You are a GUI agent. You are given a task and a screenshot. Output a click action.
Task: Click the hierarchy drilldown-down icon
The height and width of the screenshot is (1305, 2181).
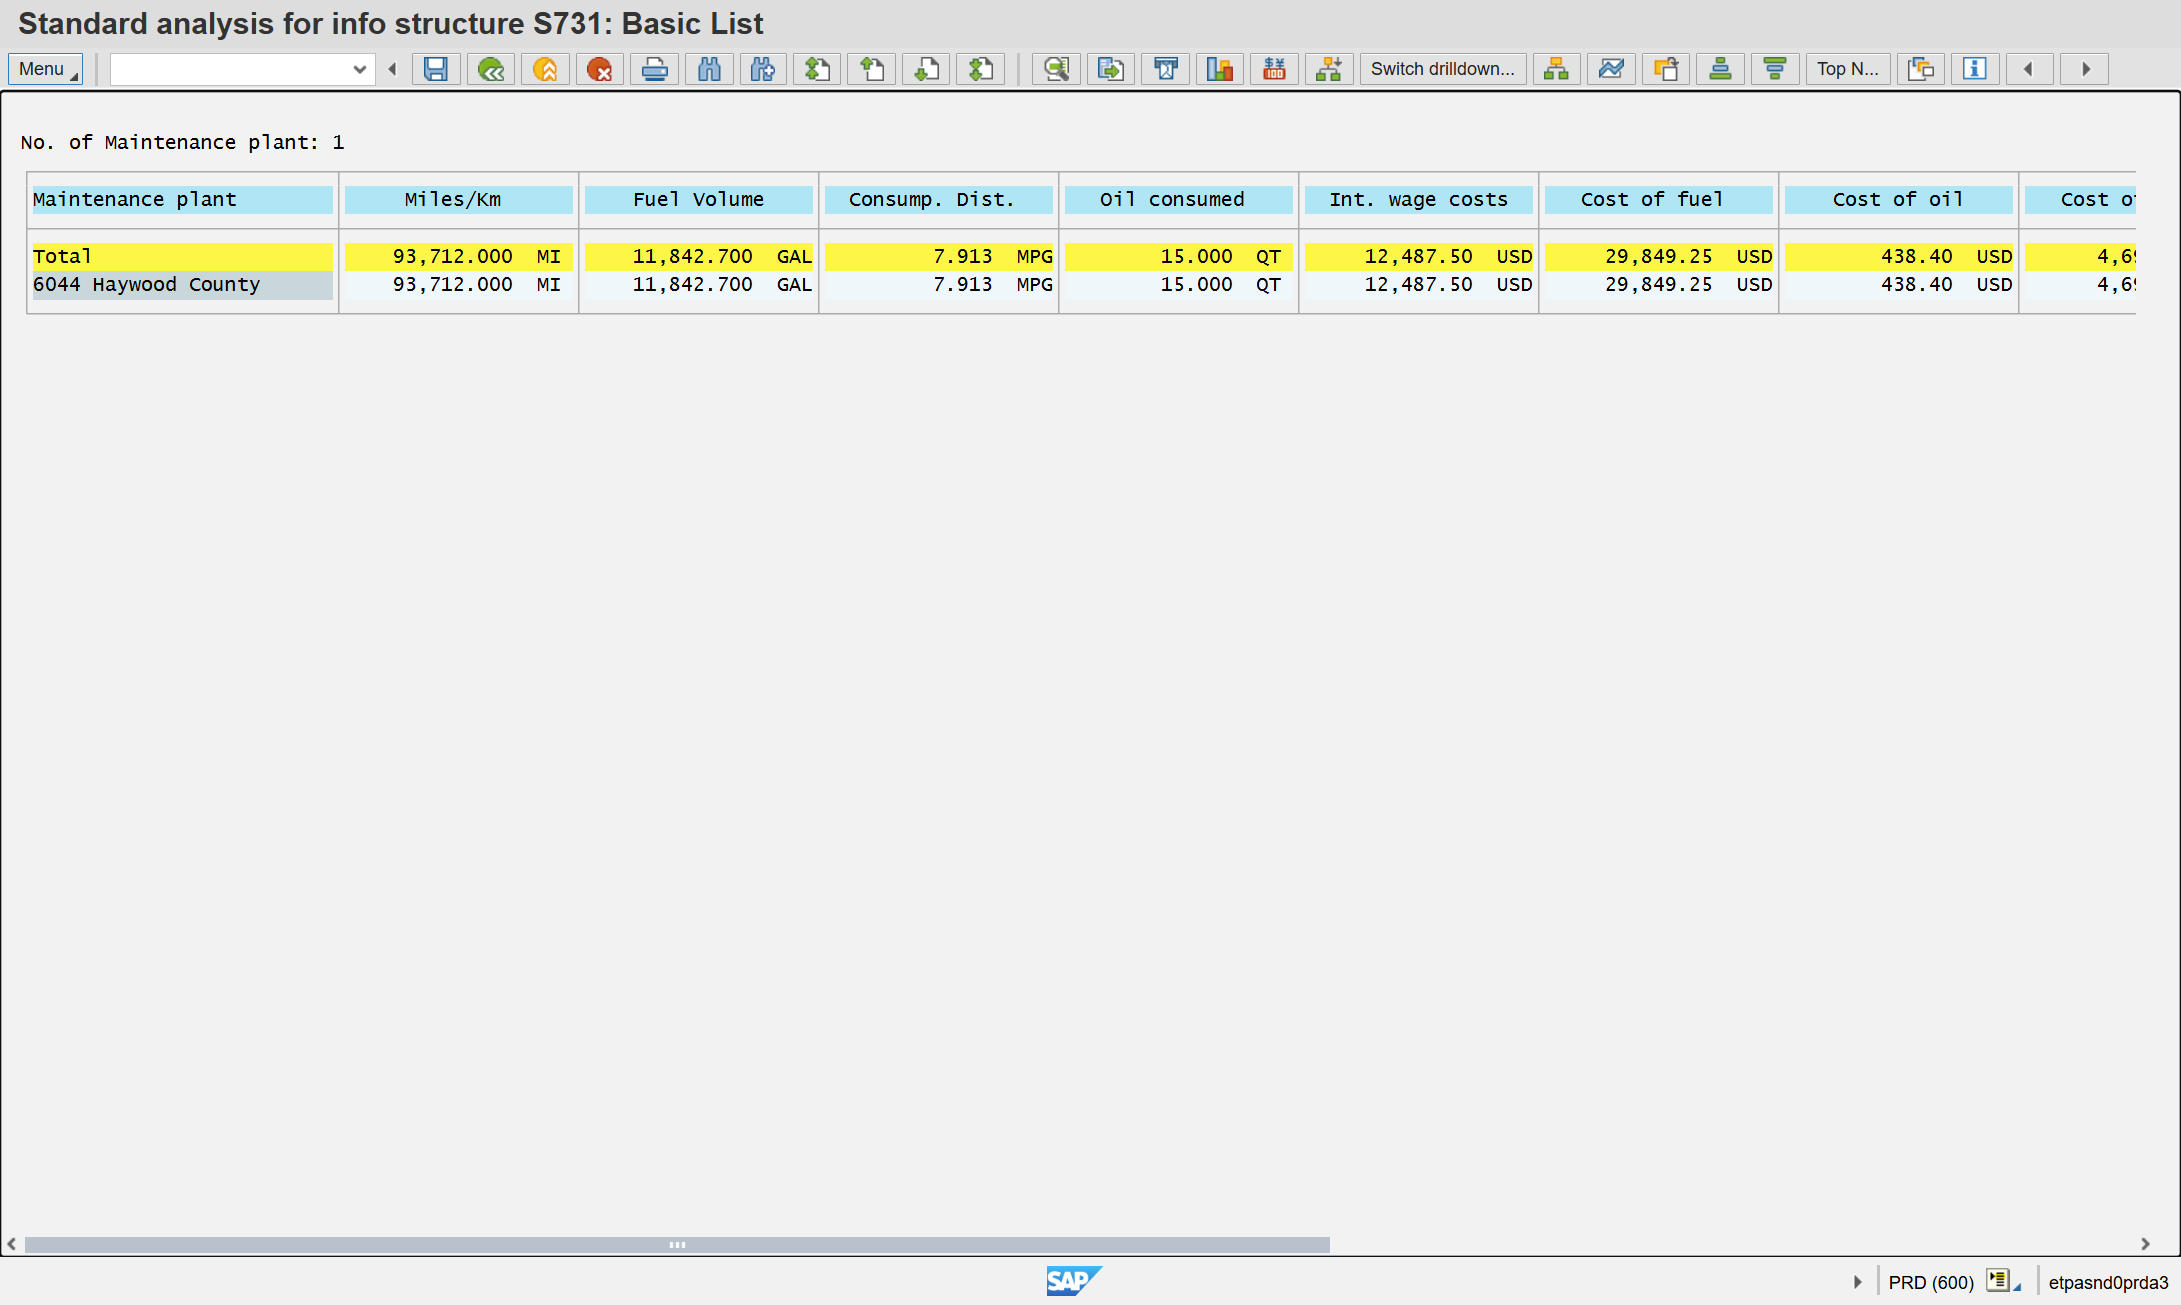pos(1329,69)
